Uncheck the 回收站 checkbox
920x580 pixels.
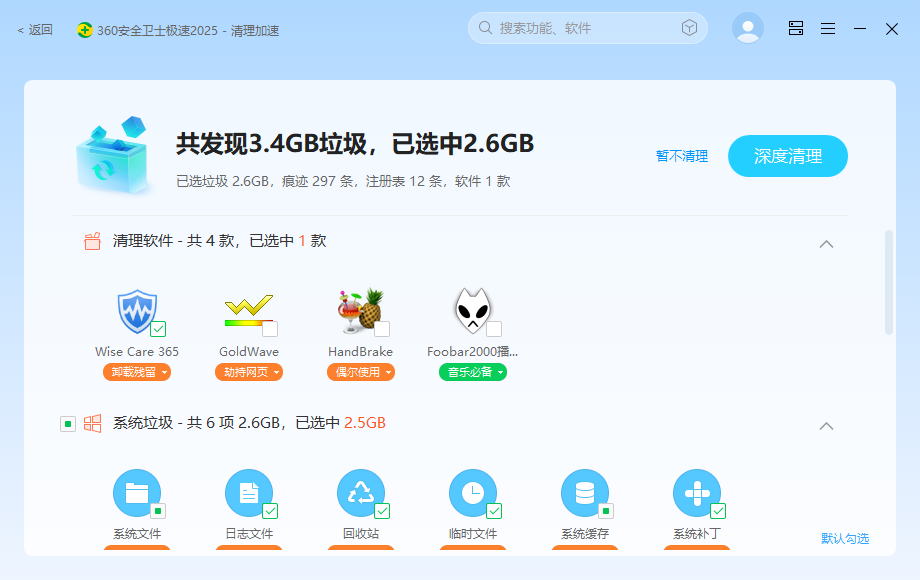(x=382, y=511)
